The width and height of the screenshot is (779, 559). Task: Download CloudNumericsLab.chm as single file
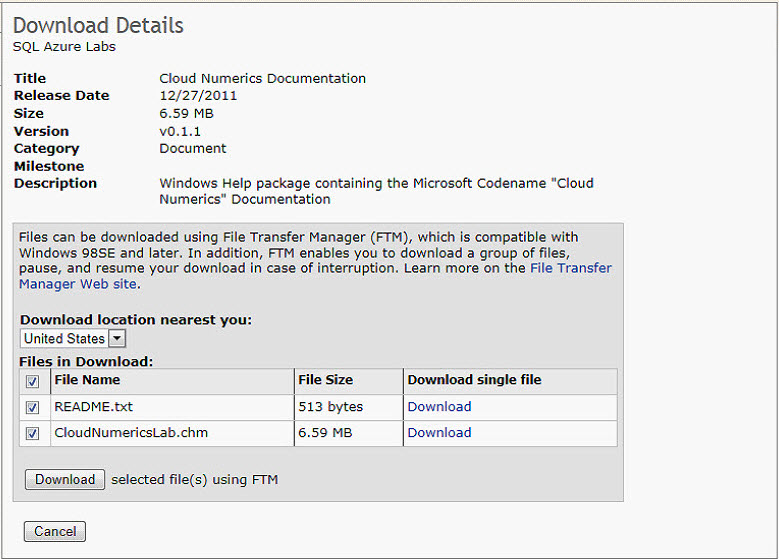coord(439,432)
